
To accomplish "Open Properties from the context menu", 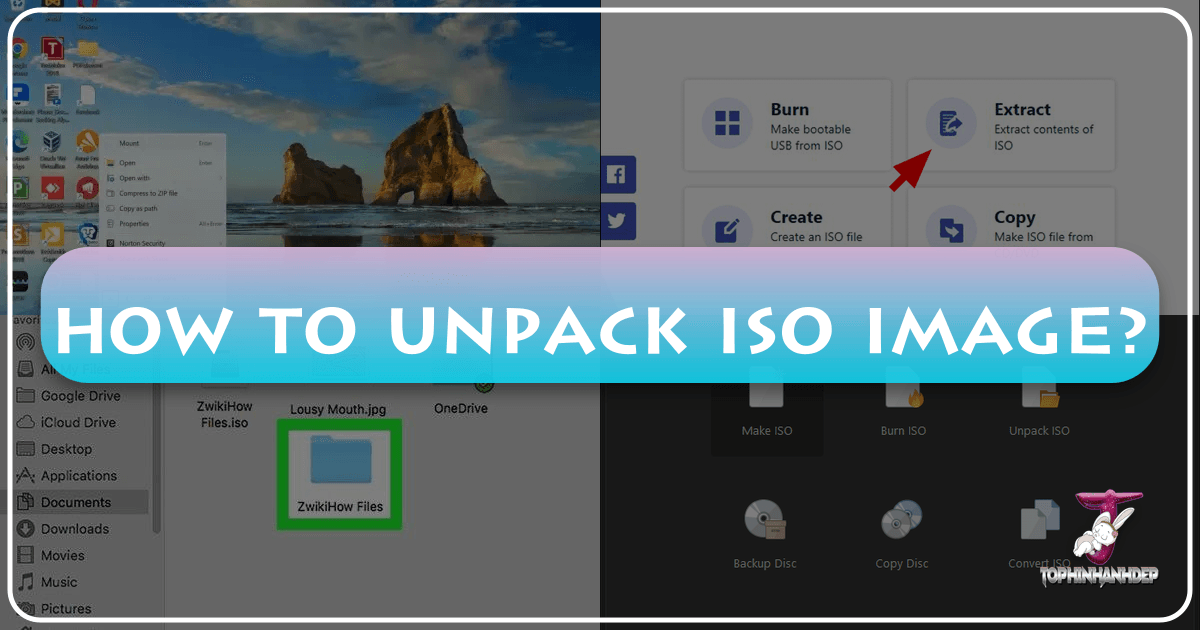I will pos(134,224).
